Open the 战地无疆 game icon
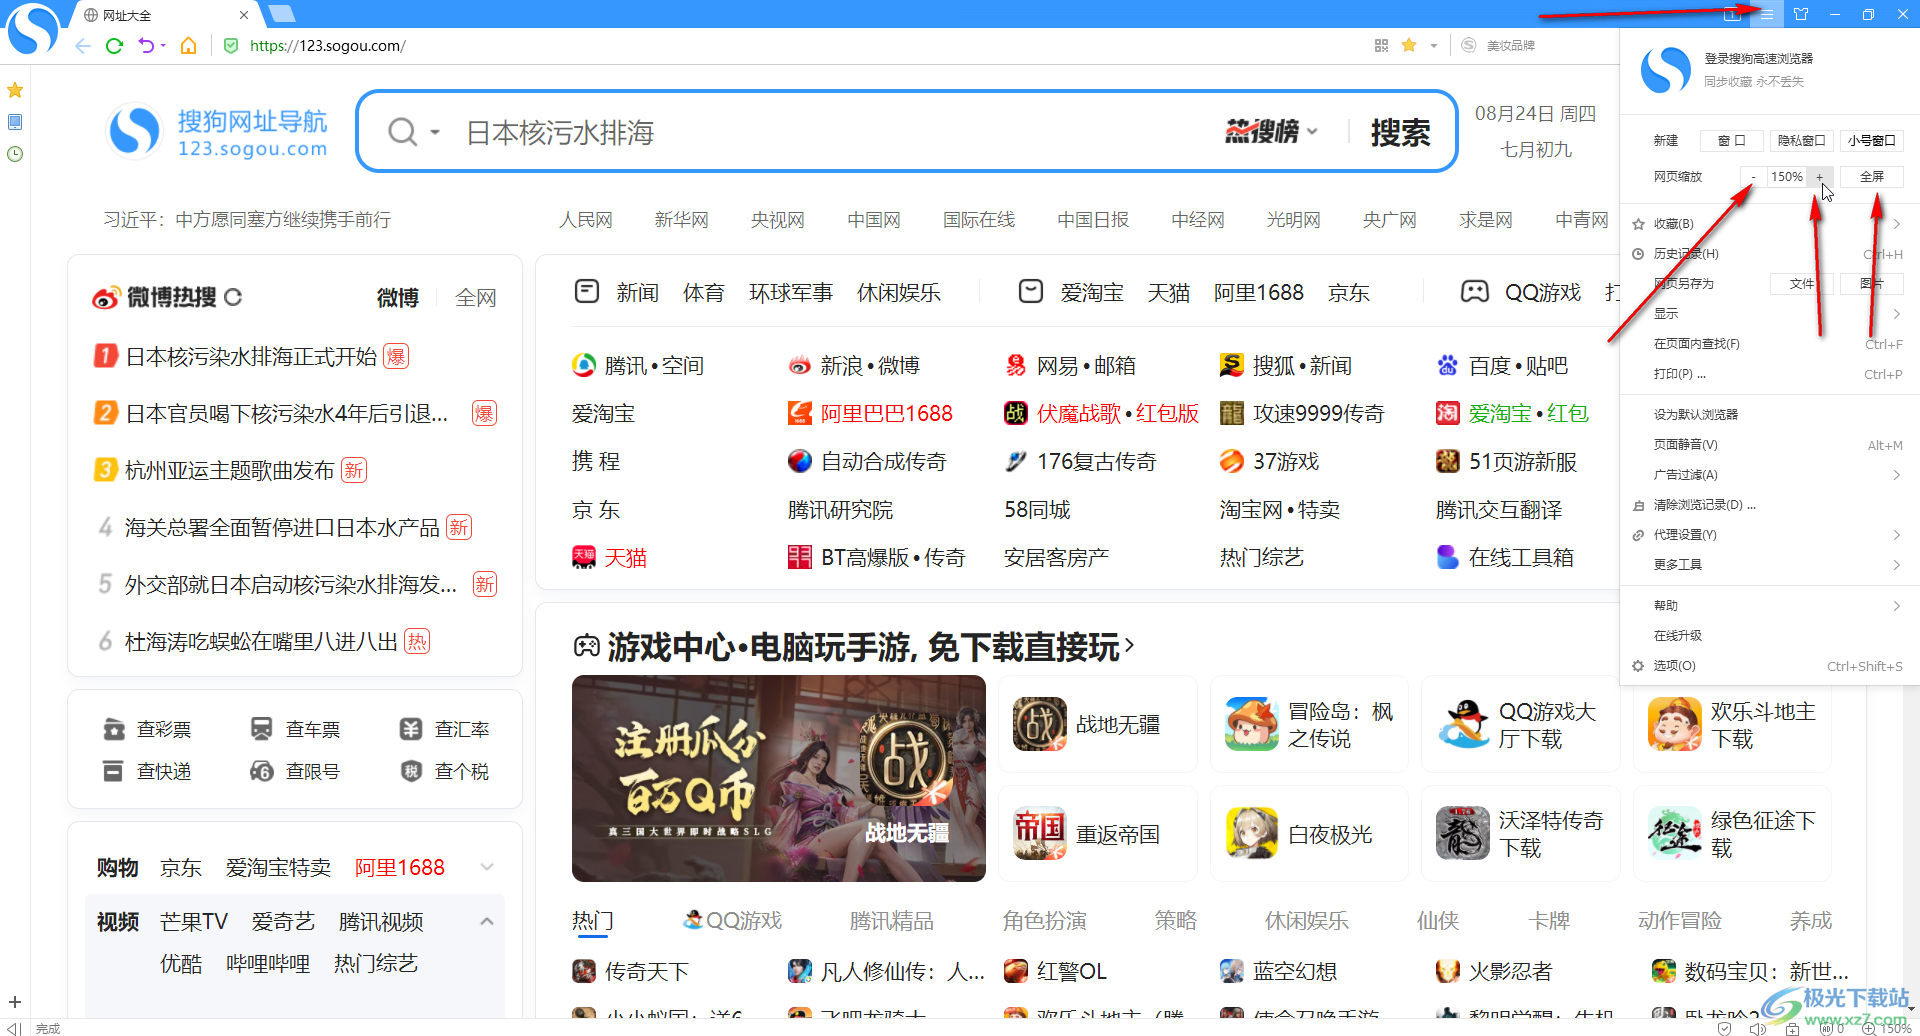This screenshot has width=1920, height=1036. coord(1039,724)
